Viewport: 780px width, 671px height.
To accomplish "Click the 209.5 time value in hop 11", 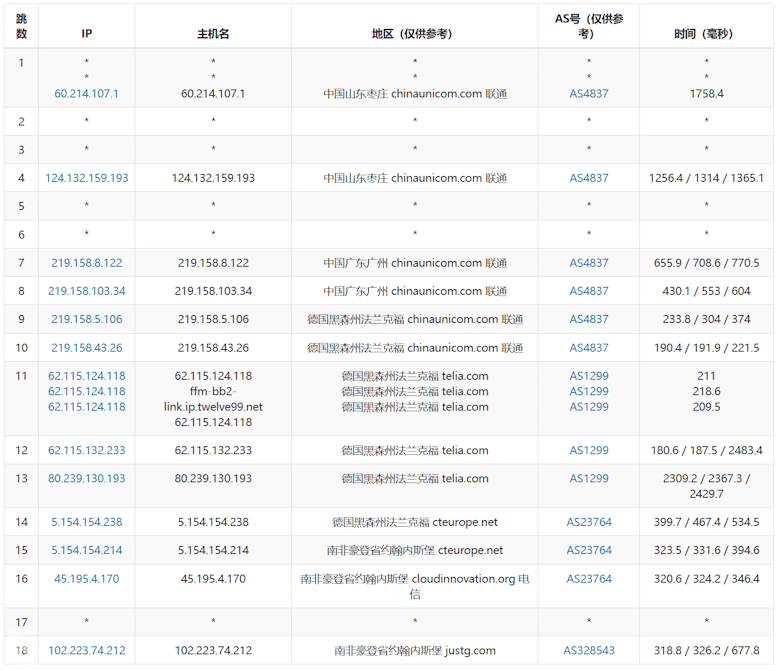I will click(706, 407).
